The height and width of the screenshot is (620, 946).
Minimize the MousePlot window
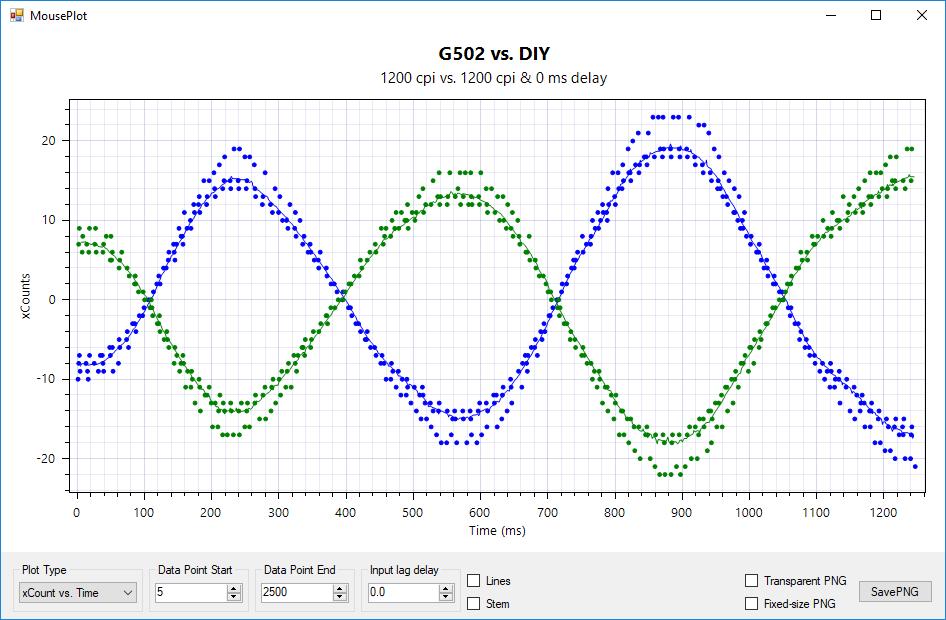[x=830, y=16]
